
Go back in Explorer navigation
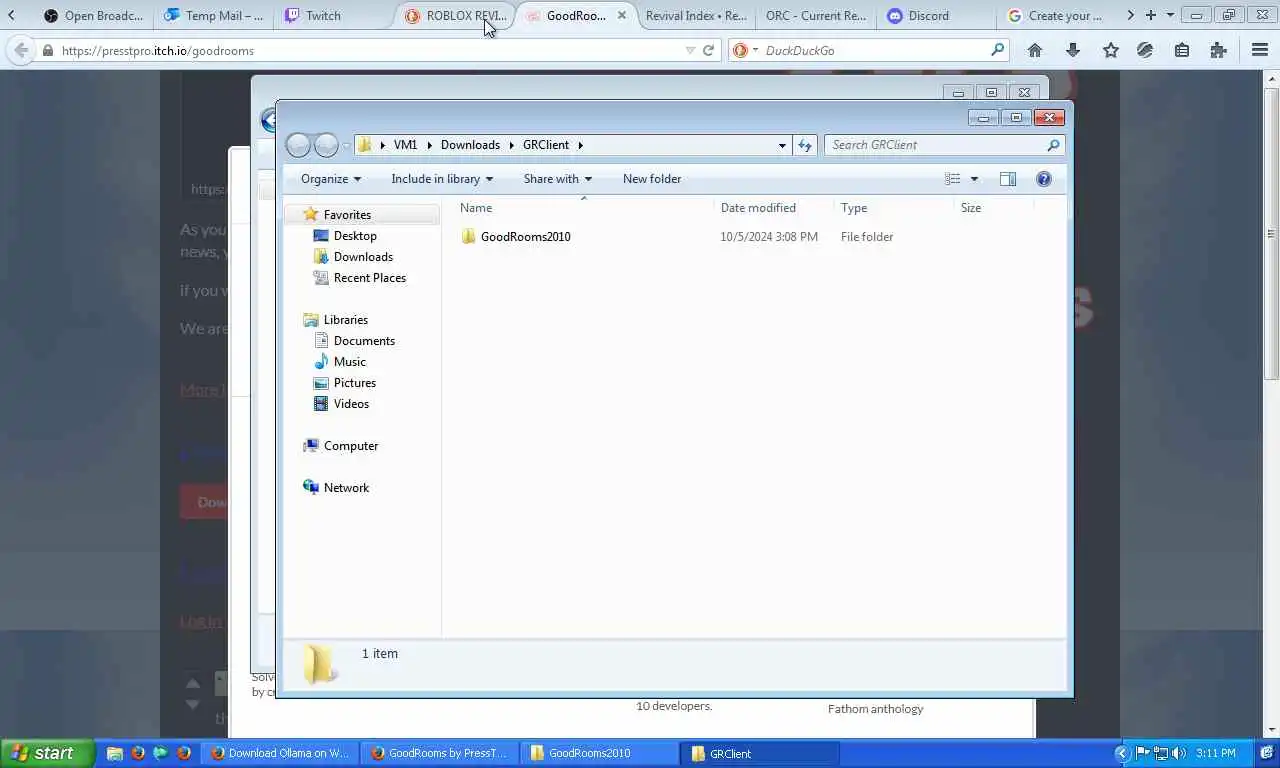point(298,145)
